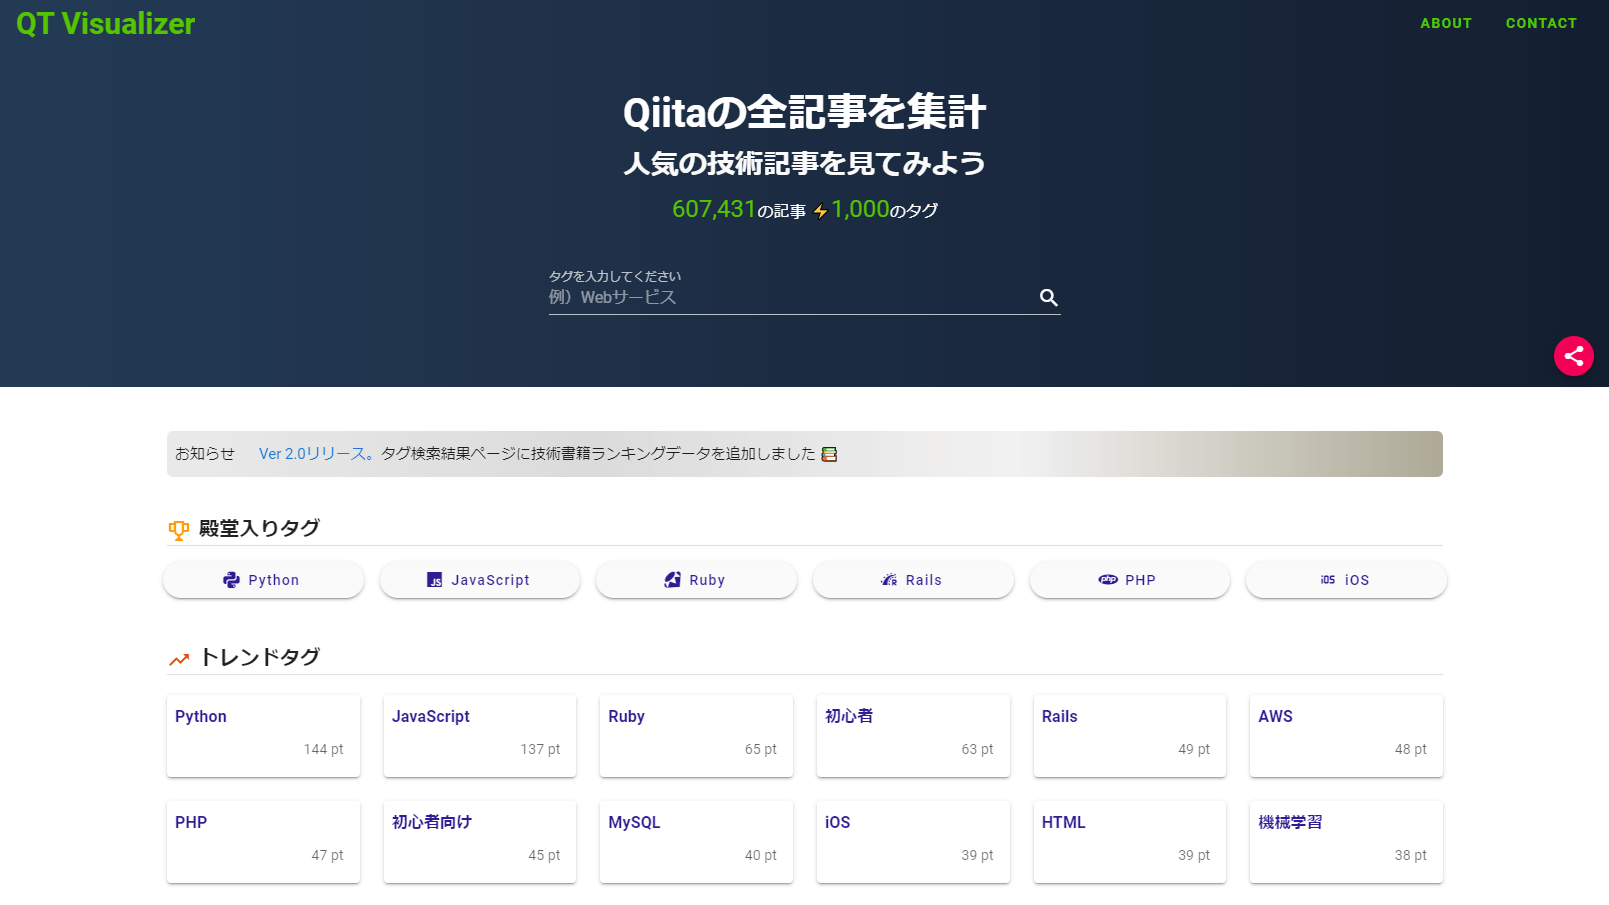Open the PHP trend card with 47 pt
1609x905 pixels.
pos(263,841)
